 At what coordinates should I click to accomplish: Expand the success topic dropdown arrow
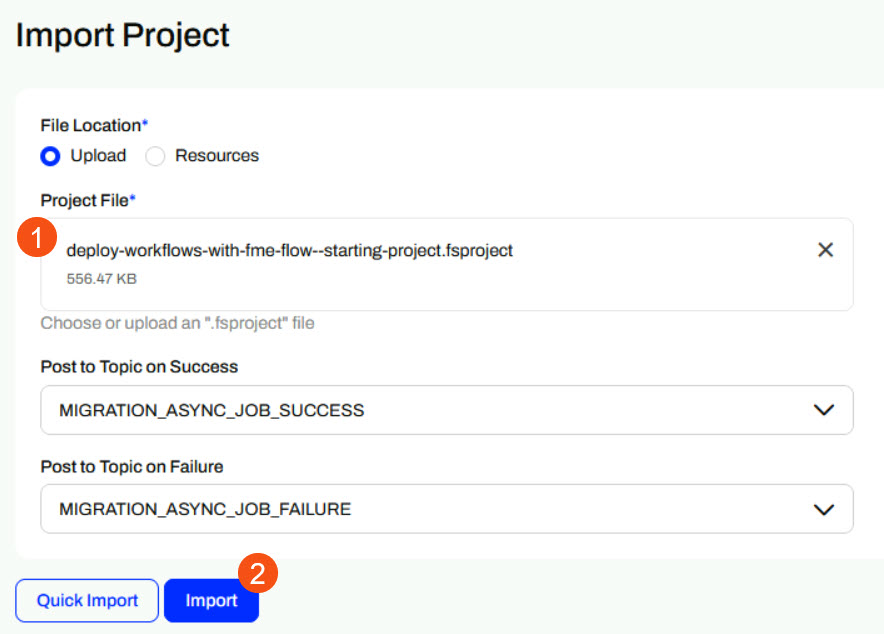click(823, 410)
